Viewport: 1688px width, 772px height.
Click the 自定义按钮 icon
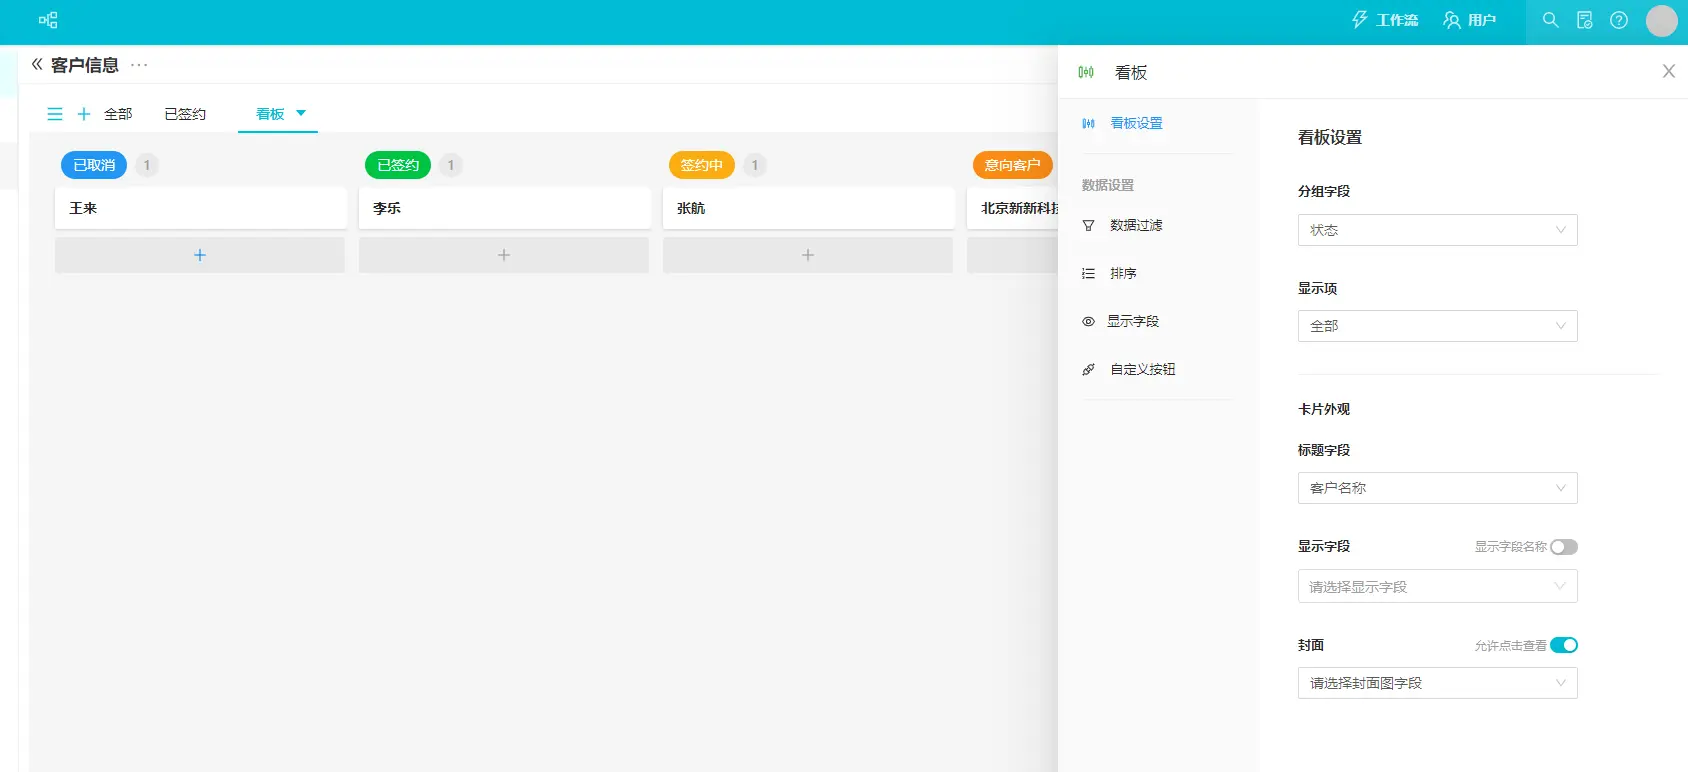[x=1088, y=370]
